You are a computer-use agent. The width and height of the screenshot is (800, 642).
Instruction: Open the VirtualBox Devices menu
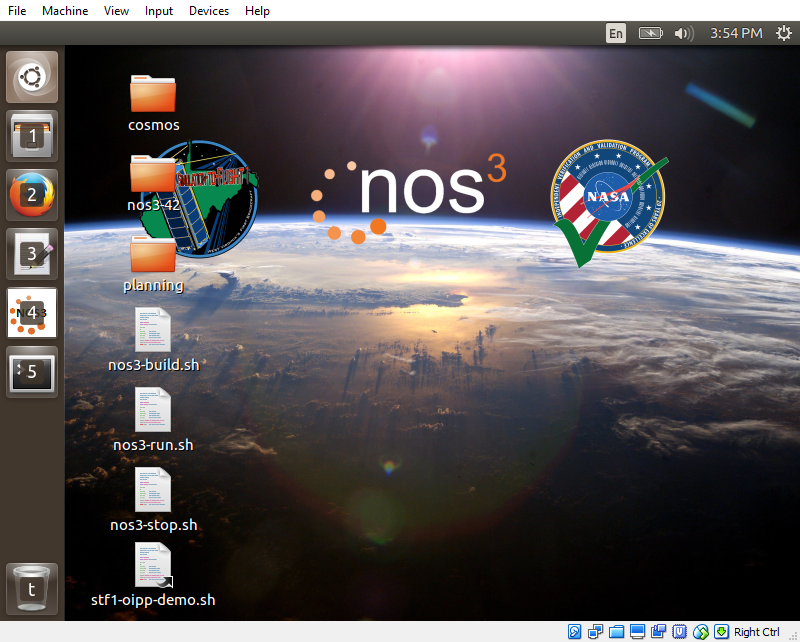tap(209, 11)
